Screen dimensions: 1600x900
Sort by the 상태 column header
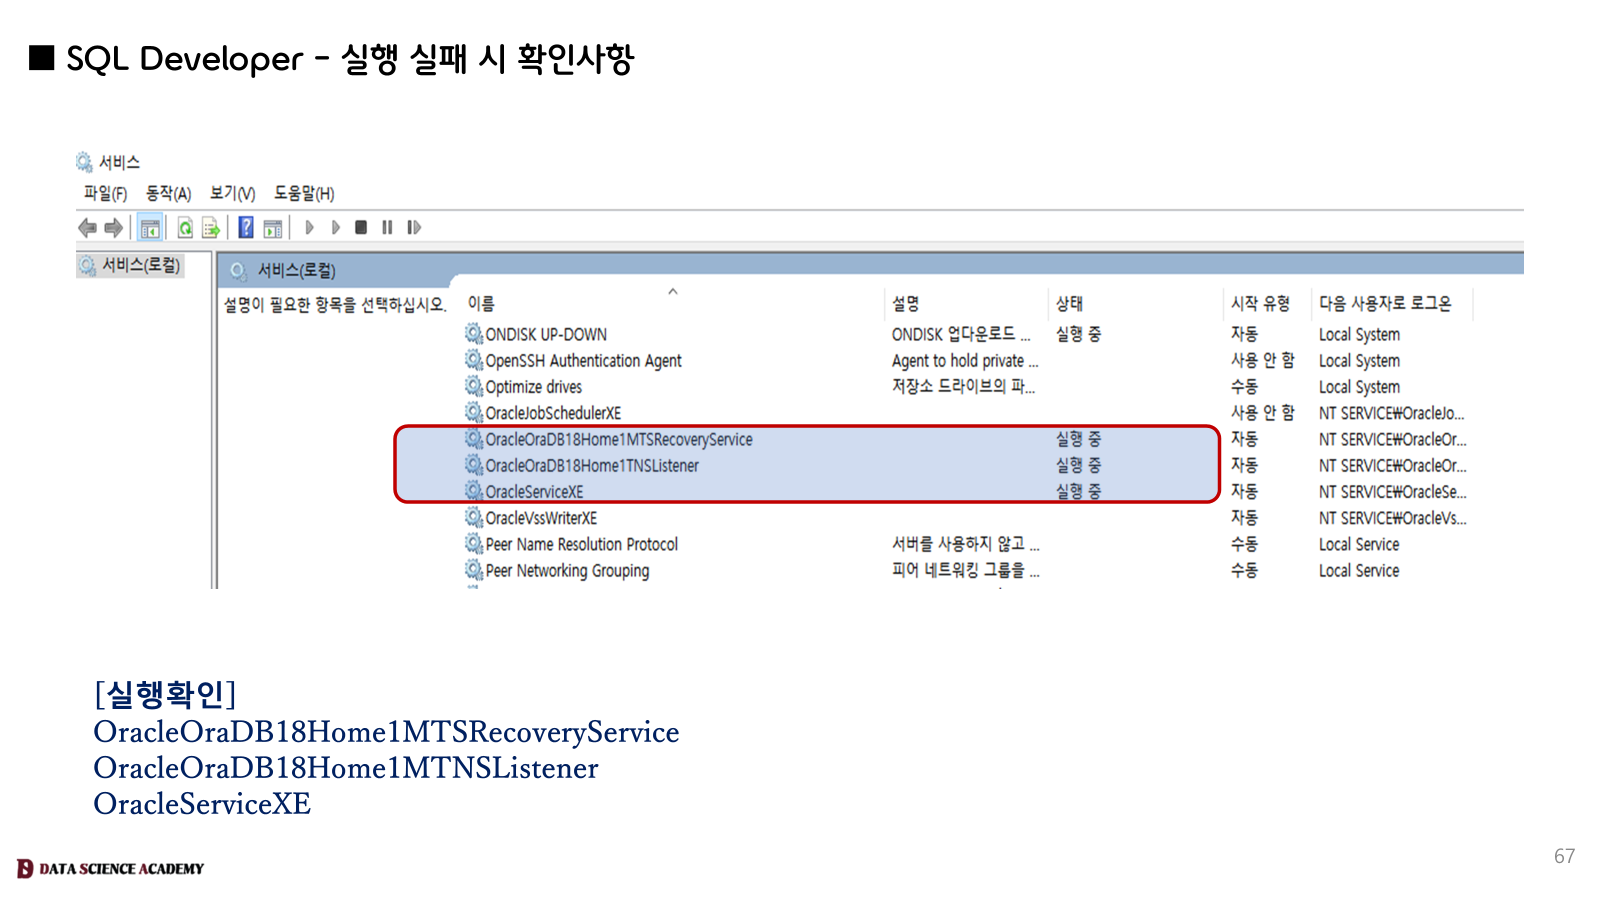[1070, 304]
